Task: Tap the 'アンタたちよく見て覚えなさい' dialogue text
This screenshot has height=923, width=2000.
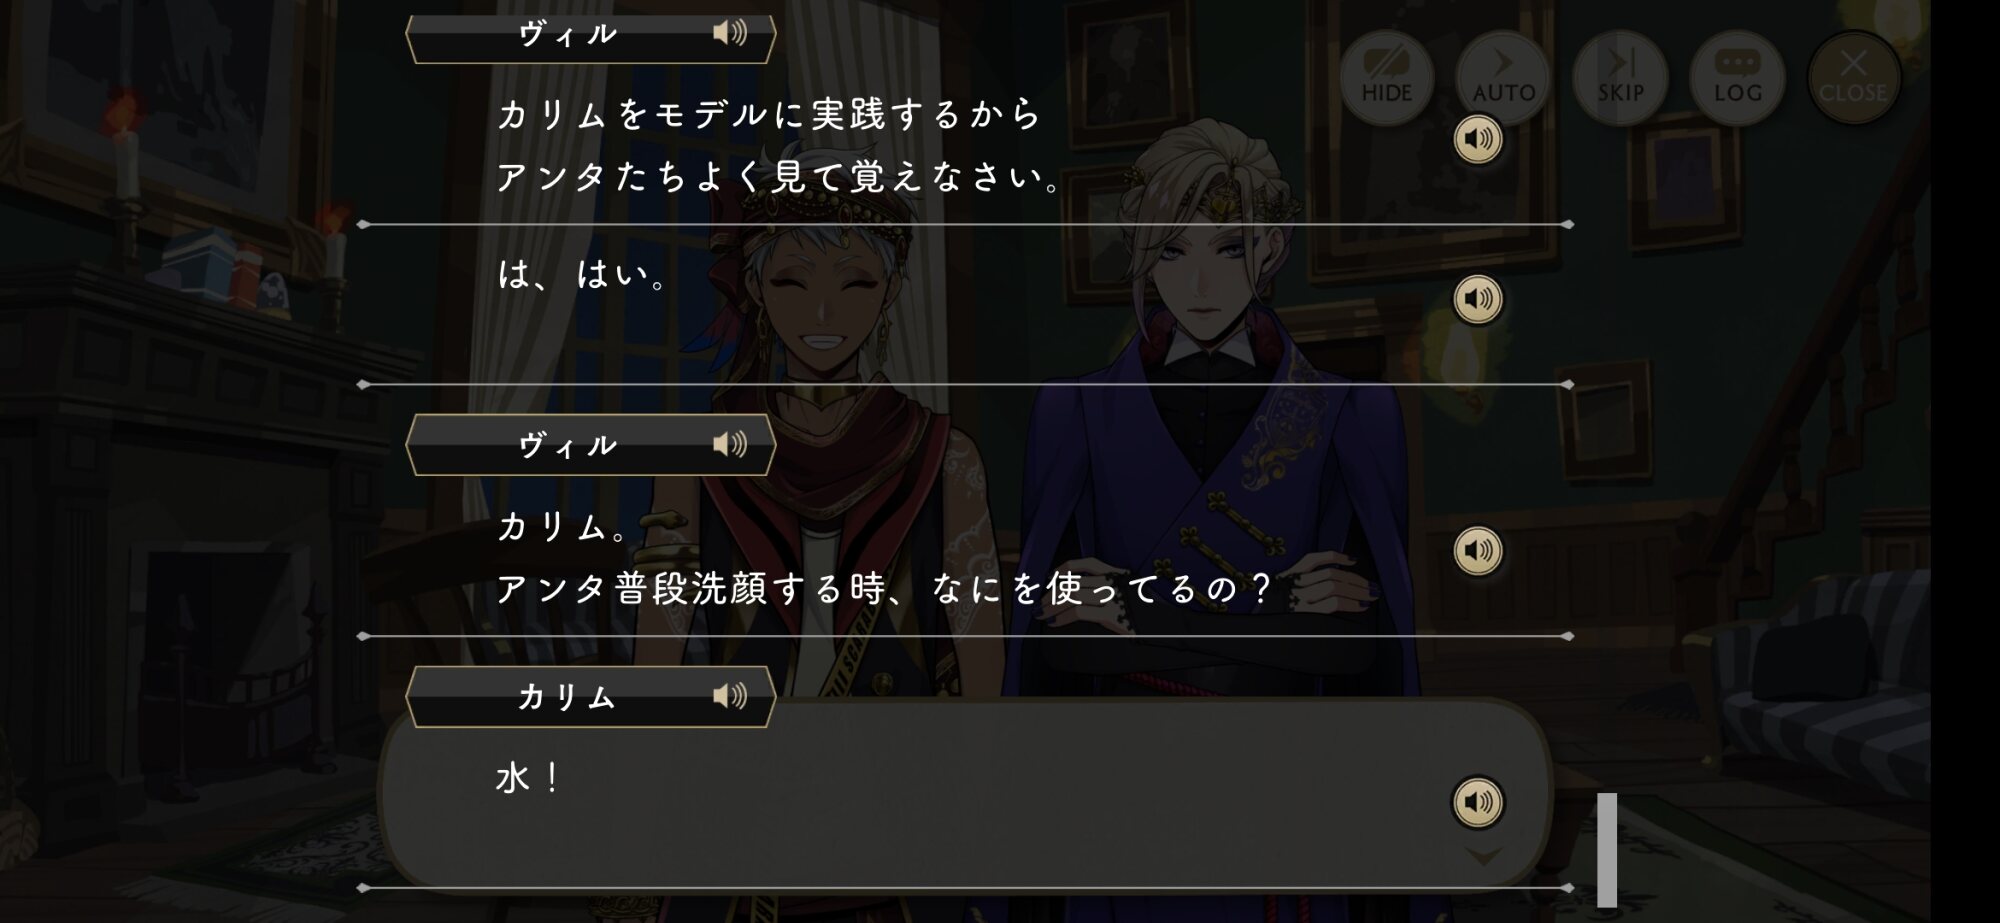Action: click(x=779, y=177)
